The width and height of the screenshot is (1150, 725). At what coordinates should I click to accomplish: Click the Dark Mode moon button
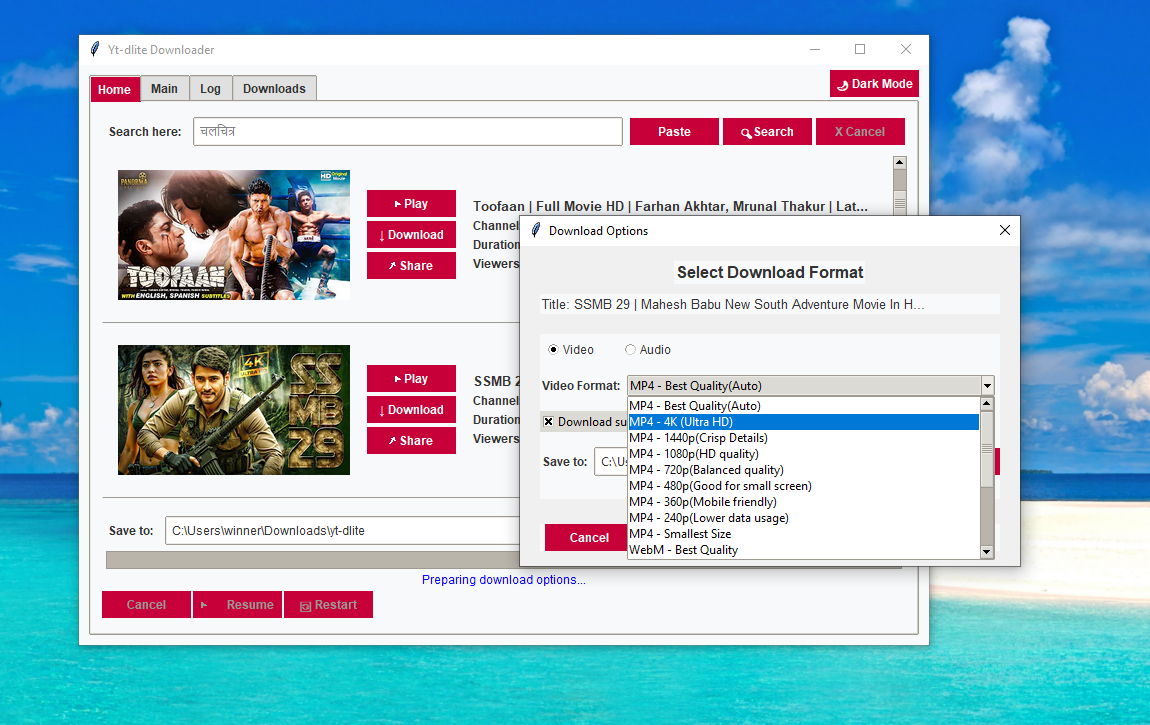pyautogui.click(x=874, y=84)
